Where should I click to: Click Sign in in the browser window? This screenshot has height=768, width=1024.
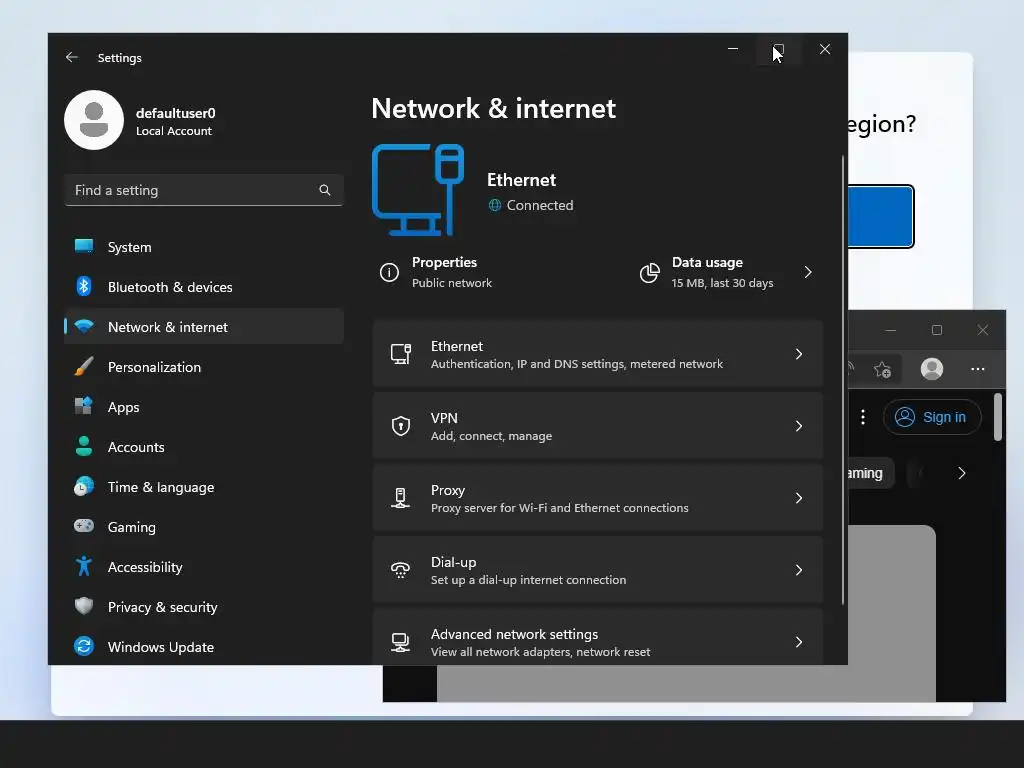pos(932,417)
